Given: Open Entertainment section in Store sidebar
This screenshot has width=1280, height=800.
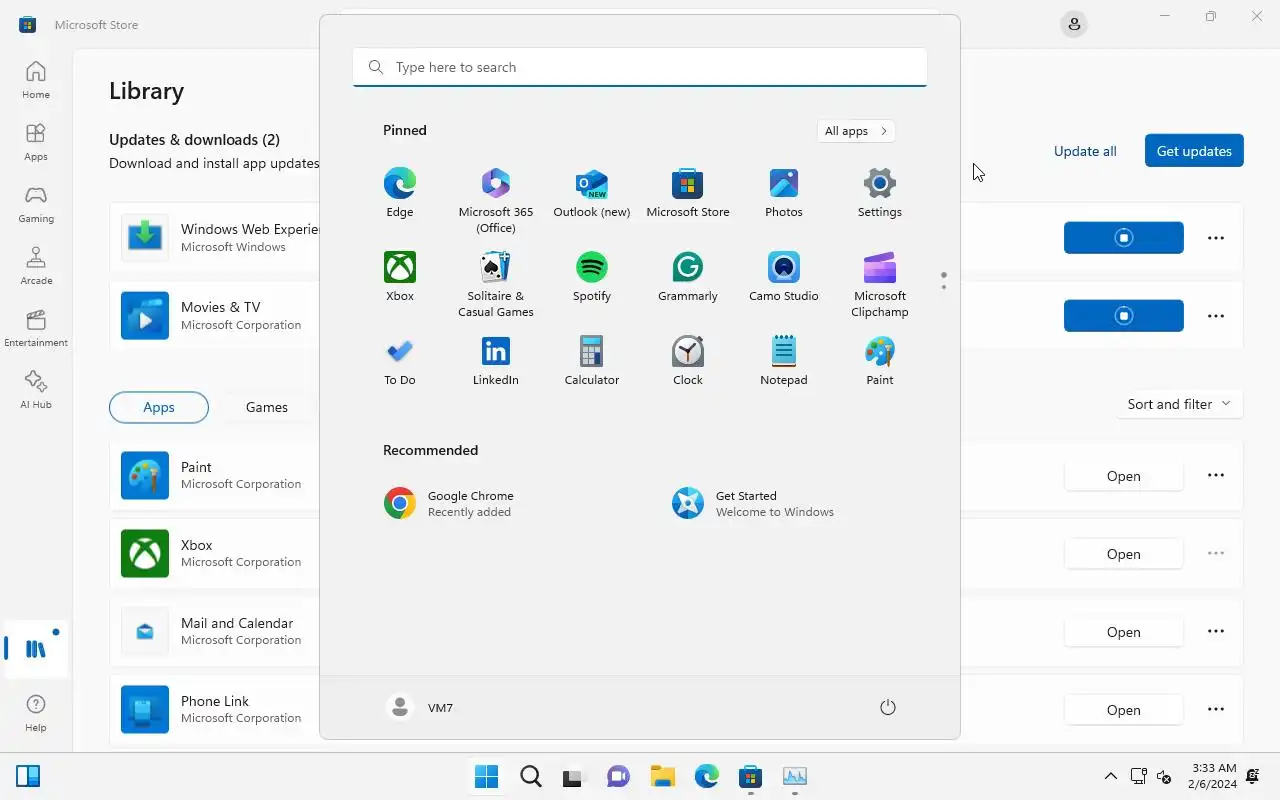Looking at the screenshot, I should [x=36, y=328].
